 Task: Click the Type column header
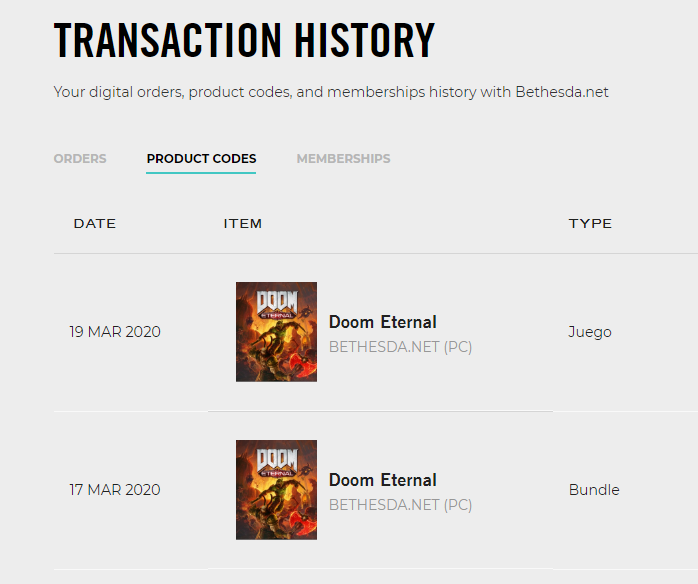(x=590, y=224)
